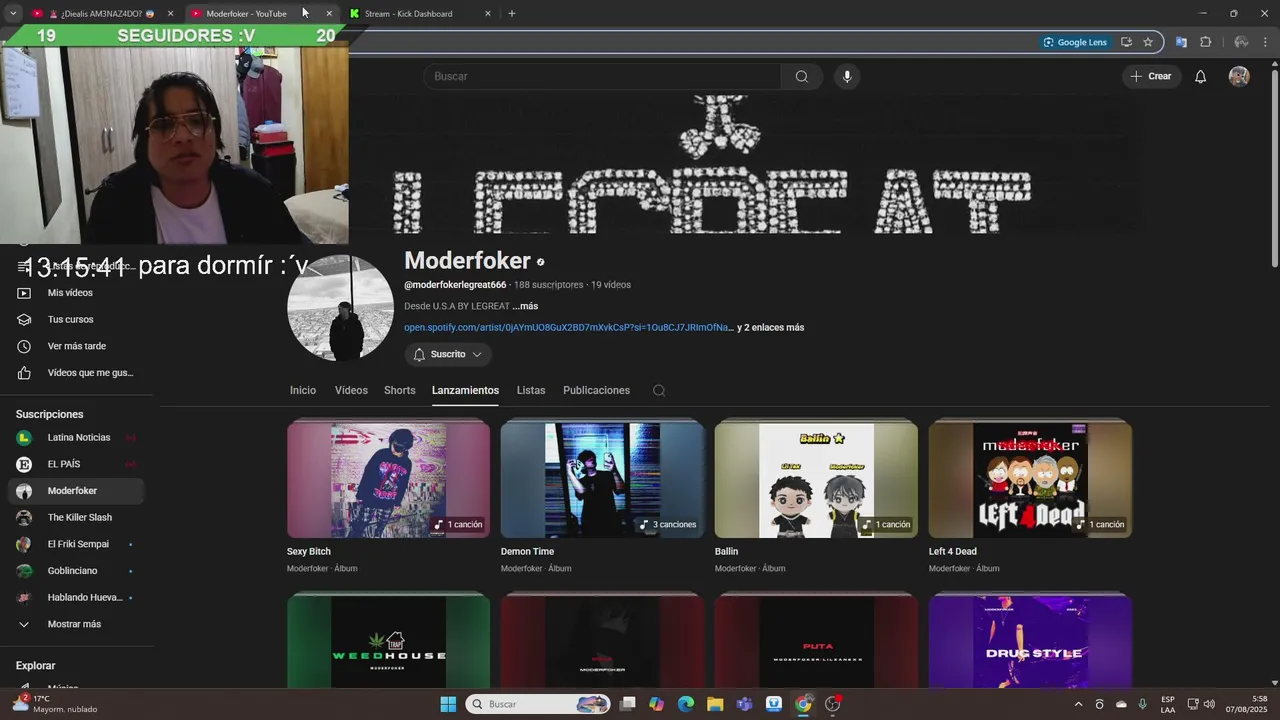Focus the YouTube Buscar search field
1280x720 pixels.
pyautogui.click(x=603, y=77)
